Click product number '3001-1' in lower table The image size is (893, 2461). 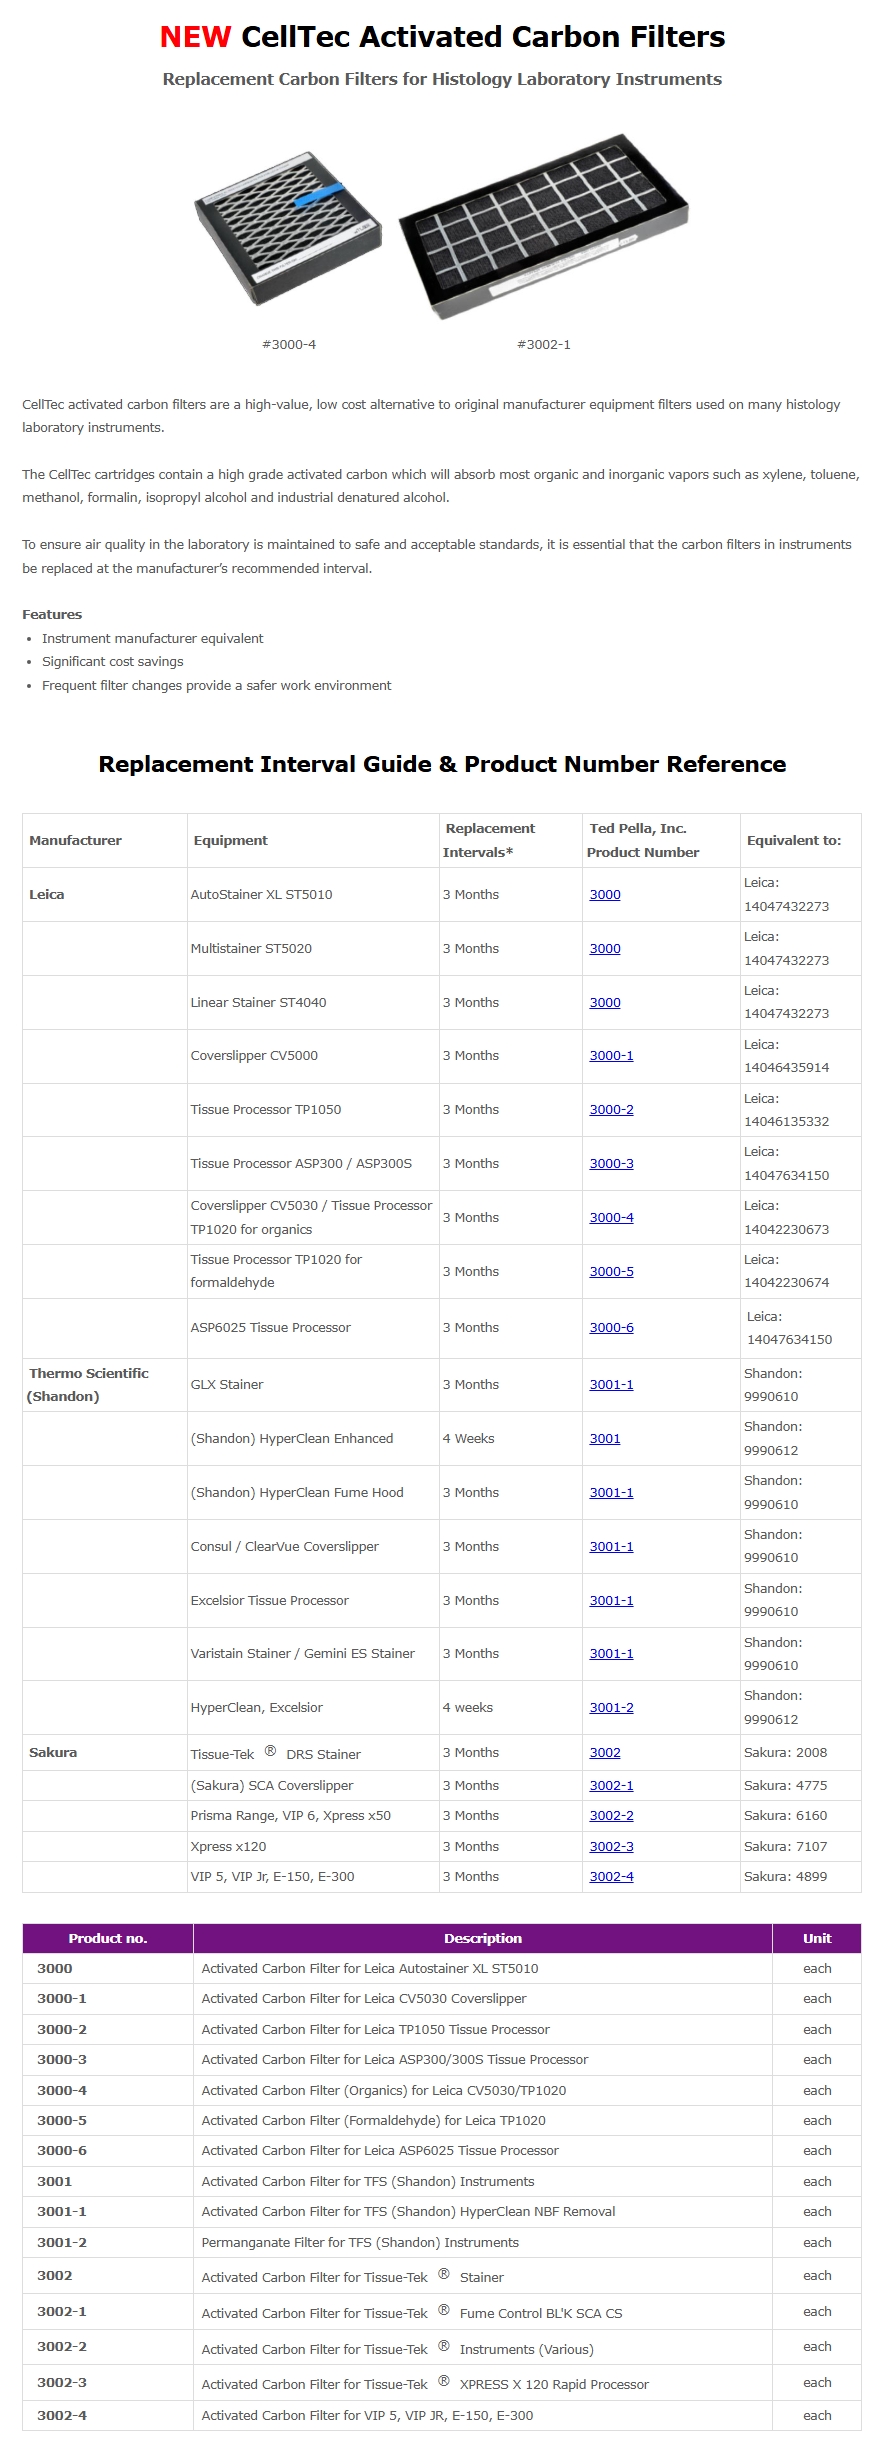[x=62, y=2212]
